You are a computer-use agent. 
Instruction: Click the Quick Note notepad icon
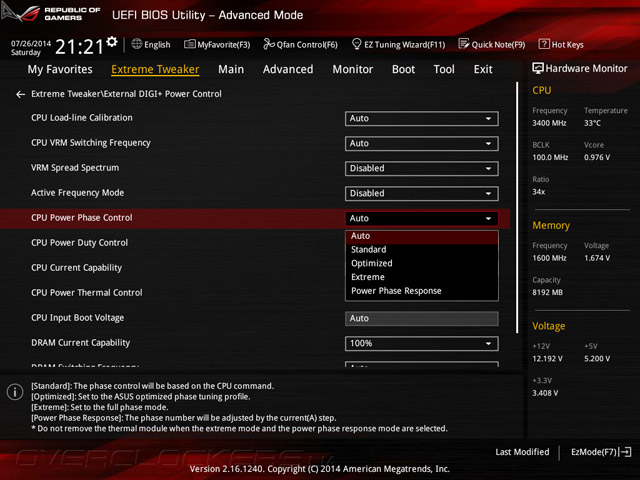click(464, 44)
